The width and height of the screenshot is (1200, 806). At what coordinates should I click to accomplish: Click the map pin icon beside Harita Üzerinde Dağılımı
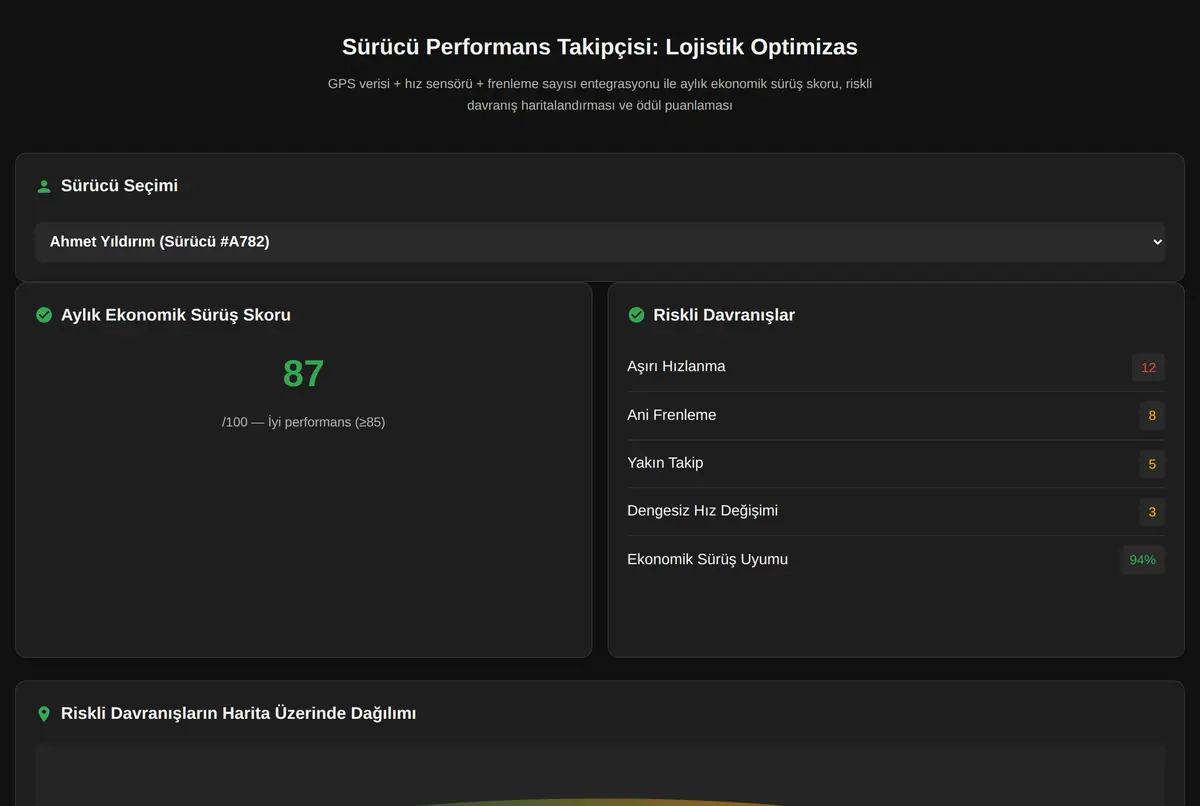click(44, 714)
